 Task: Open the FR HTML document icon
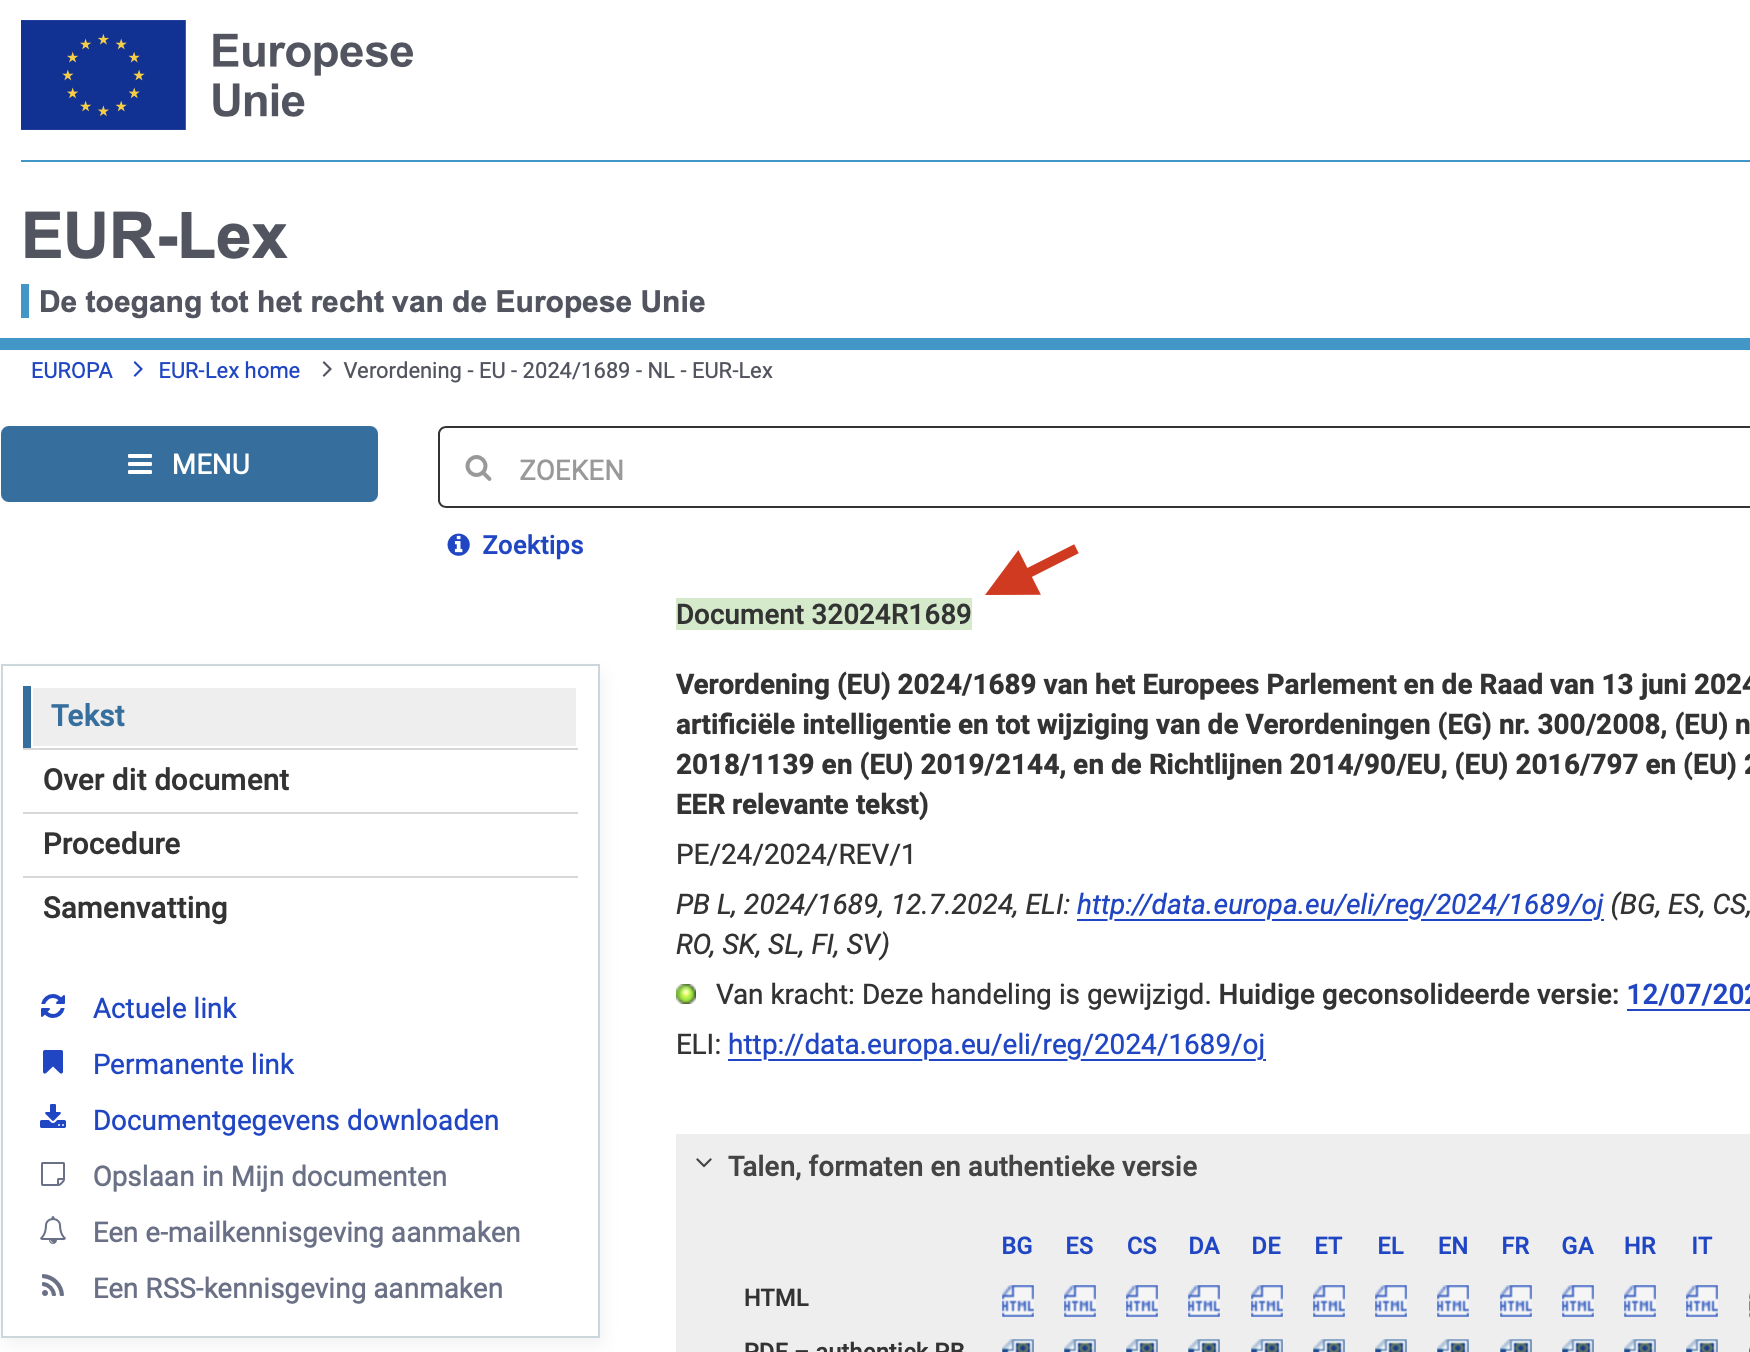pyautogui.click(x=1515, y=1300)
